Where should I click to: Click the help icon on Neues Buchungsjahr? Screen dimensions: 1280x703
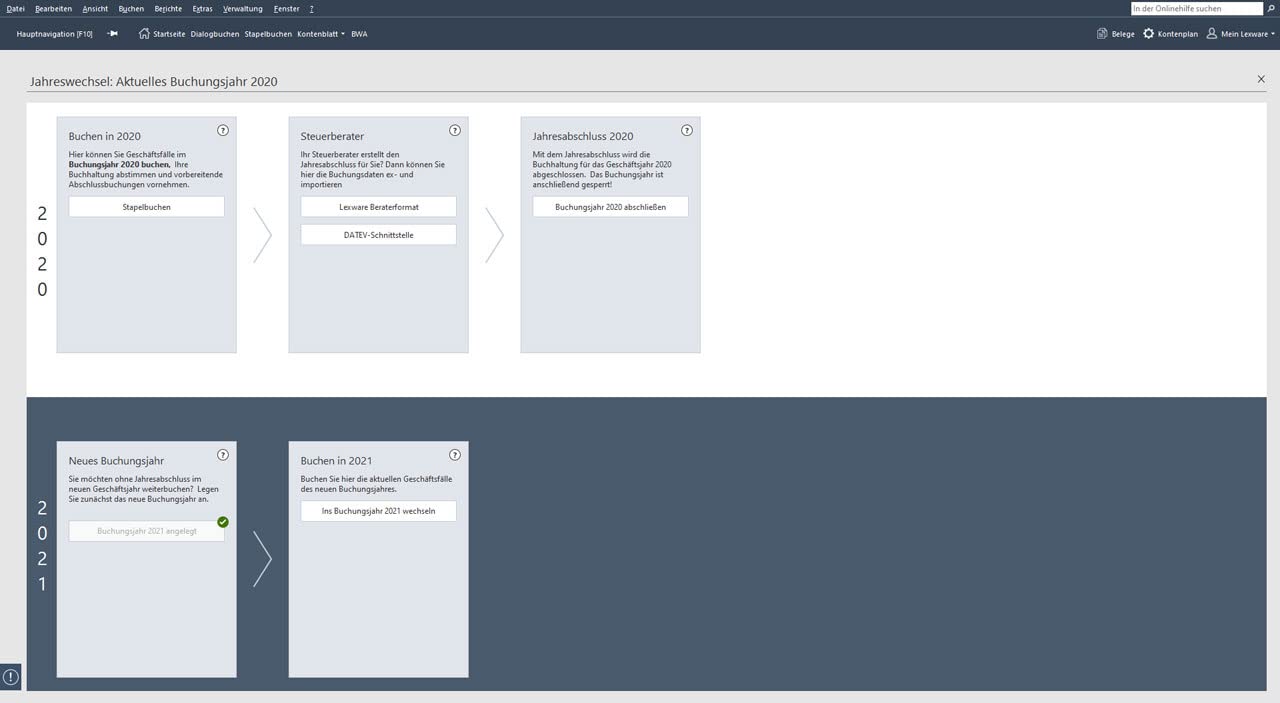223,455
